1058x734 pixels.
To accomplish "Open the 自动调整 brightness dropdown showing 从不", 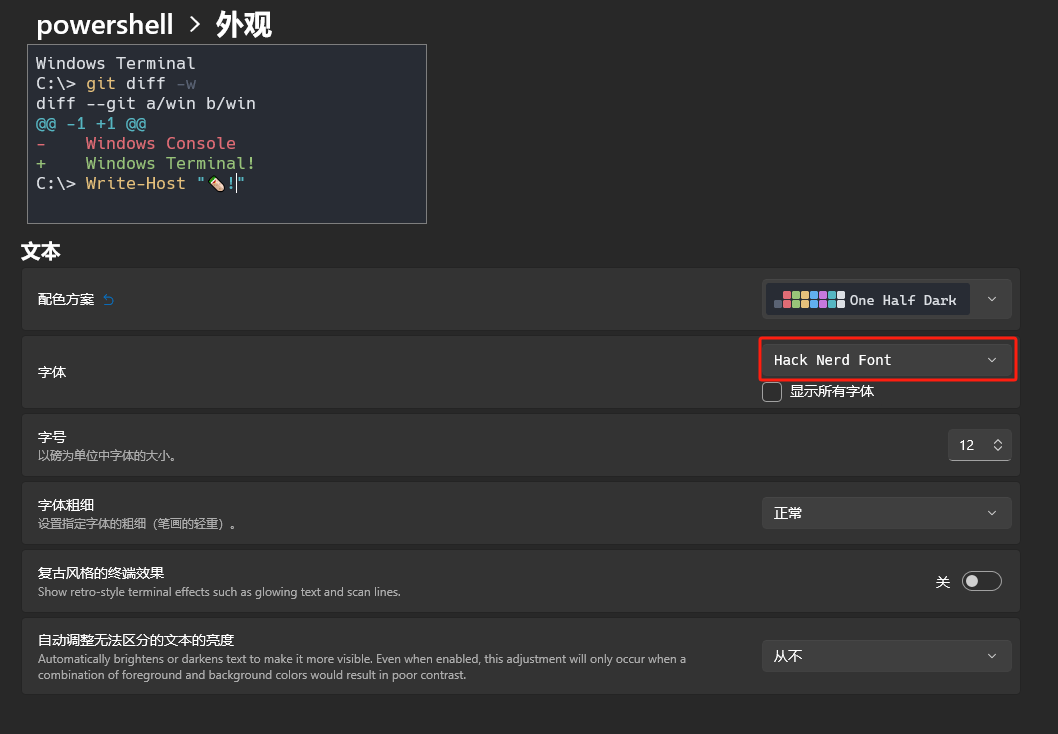I will click(x=886, y=656).
